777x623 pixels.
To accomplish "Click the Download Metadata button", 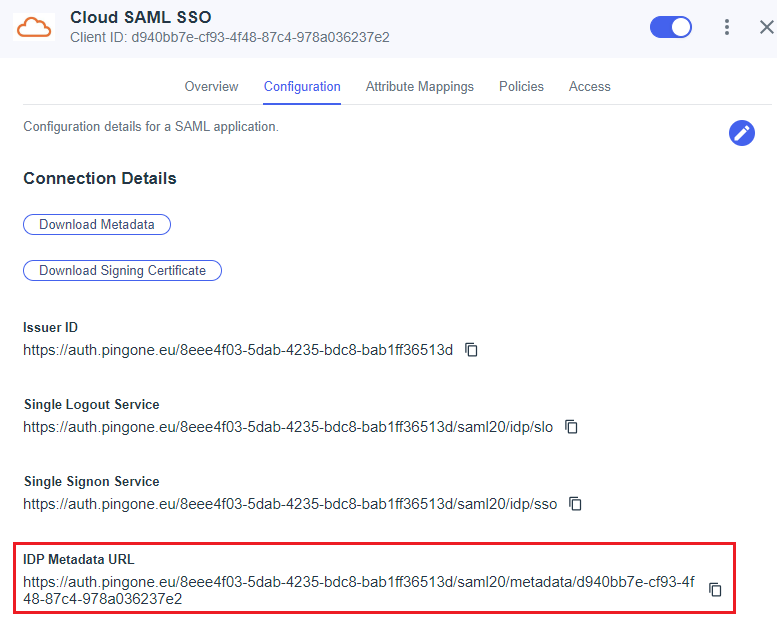I will (x=97, y=225).
